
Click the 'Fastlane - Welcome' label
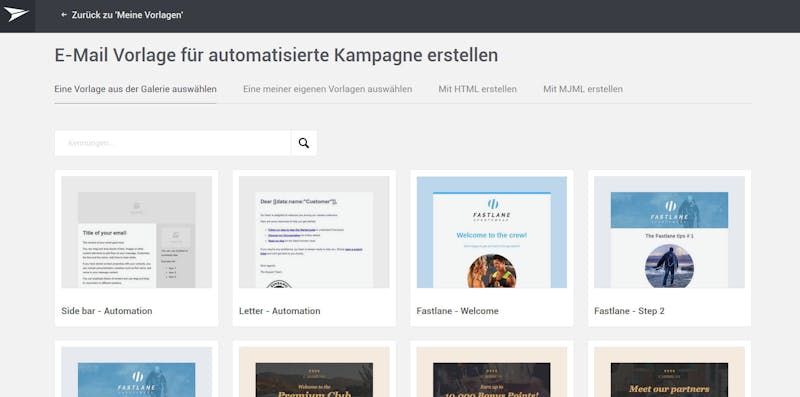pos(457,311)
